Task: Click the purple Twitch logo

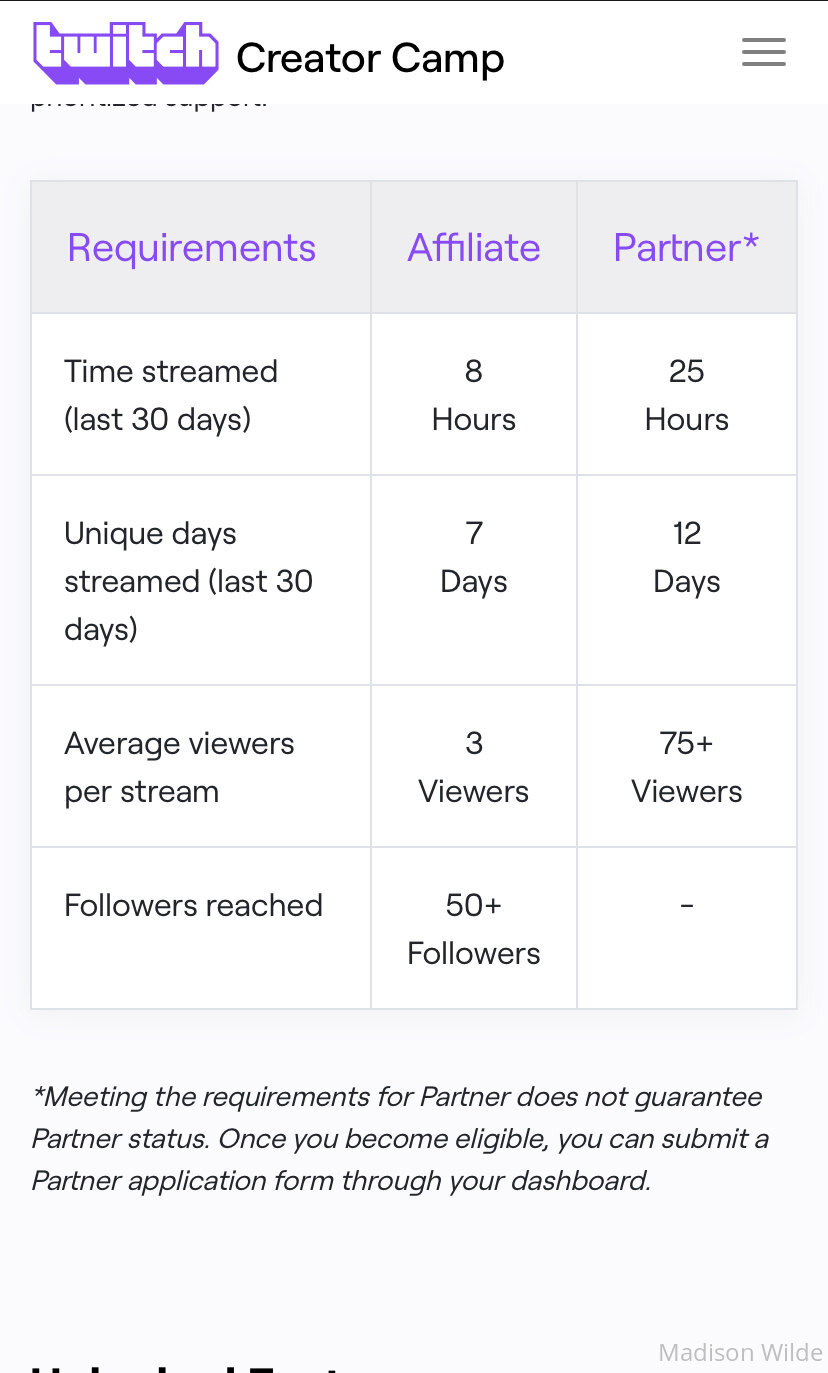Action: pyautogui.click(x=125, y=53)
